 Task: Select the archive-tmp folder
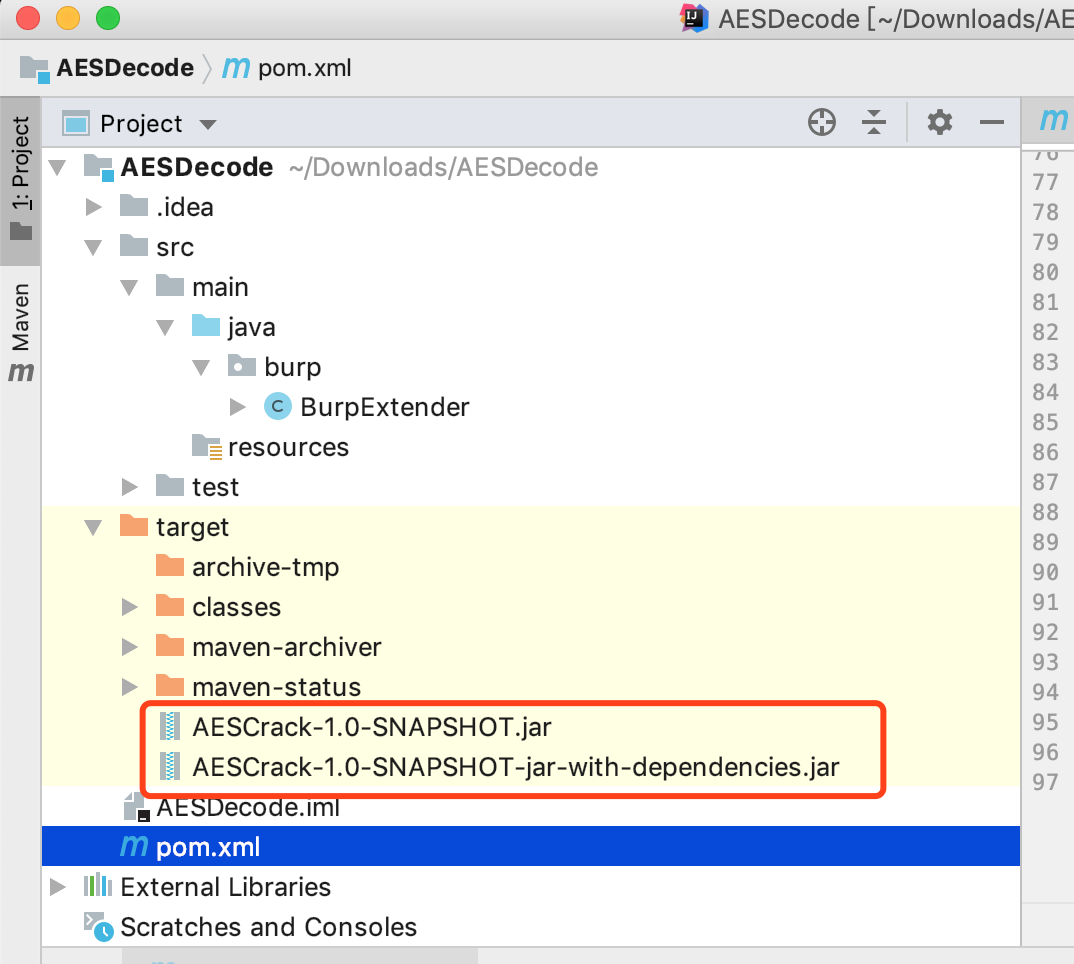pos(266,567)
